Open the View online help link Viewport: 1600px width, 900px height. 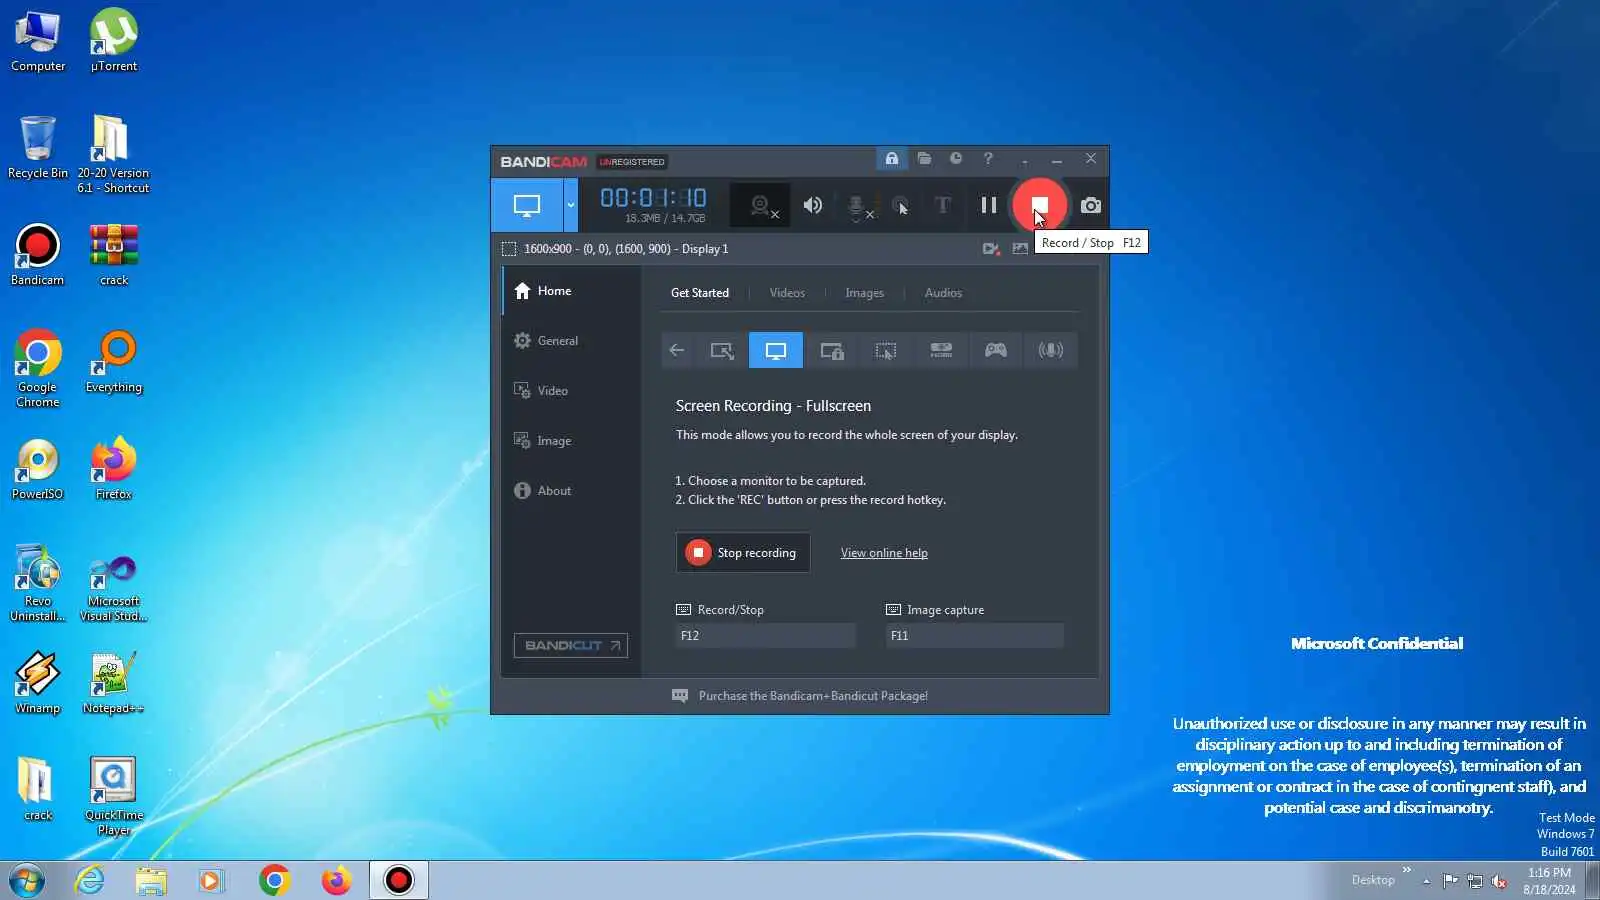[884, 553]
